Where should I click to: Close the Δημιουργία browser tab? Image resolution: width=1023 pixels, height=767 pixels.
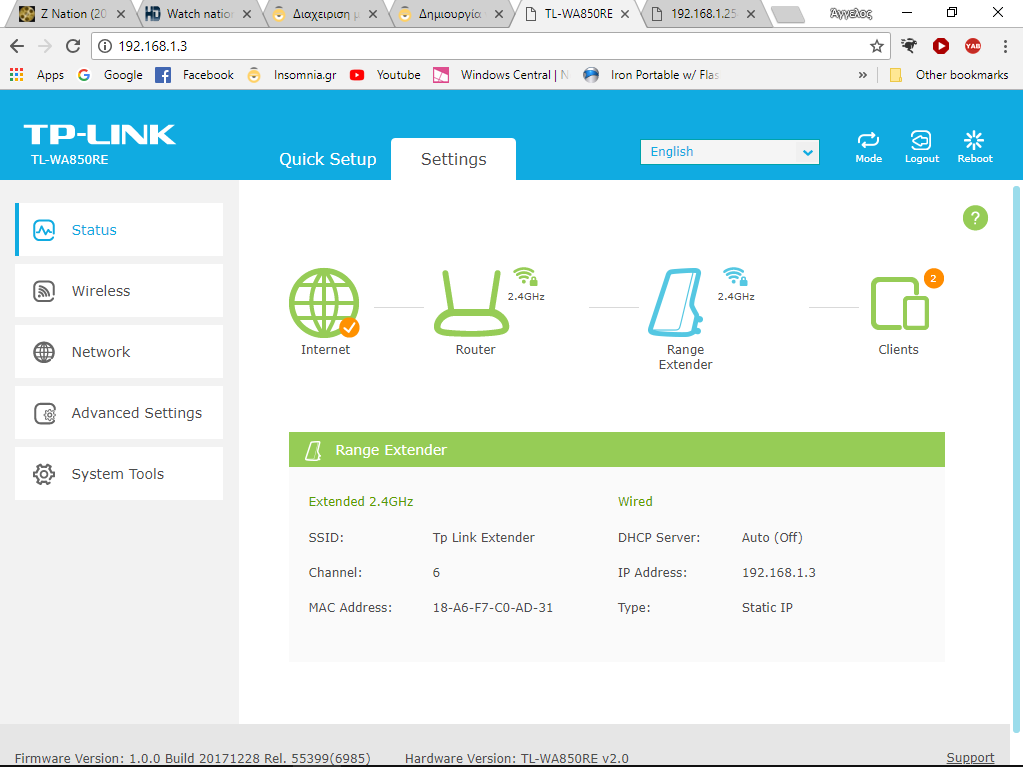498,14
